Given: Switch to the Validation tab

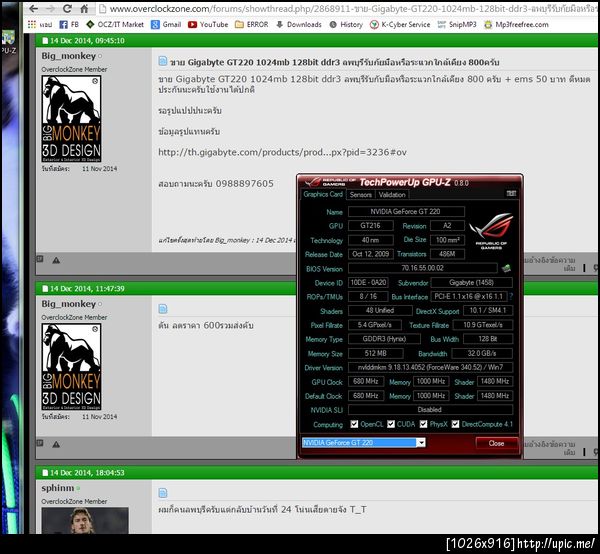Looking at the screenshot, I should pyautogui.click(x=392, y=194).
